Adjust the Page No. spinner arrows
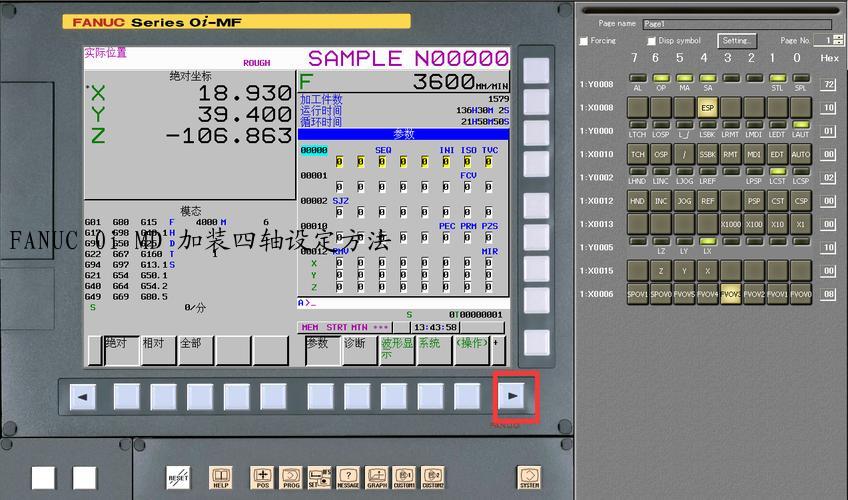Screen dimensions: 848x500 click(838, 40)
